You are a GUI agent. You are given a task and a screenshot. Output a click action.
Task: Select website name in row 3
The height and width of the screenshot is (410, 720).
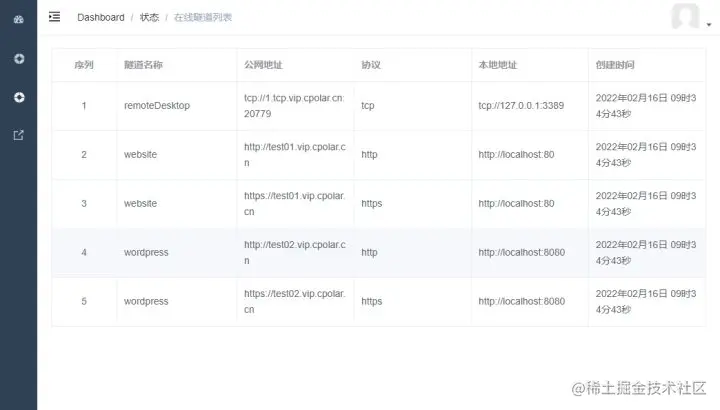(x=141, y=203)
